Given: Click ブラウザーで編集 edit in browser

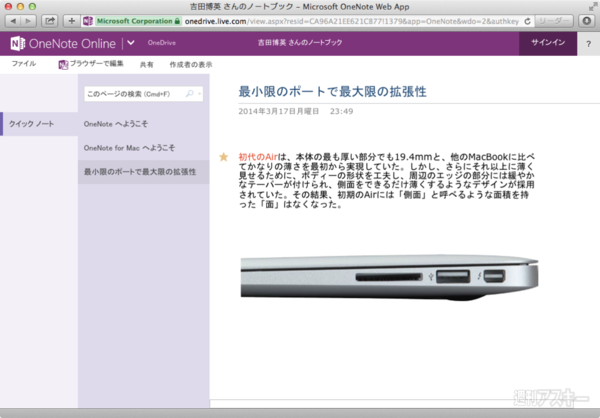Looking at the screenshot, I should click(96, 64).
